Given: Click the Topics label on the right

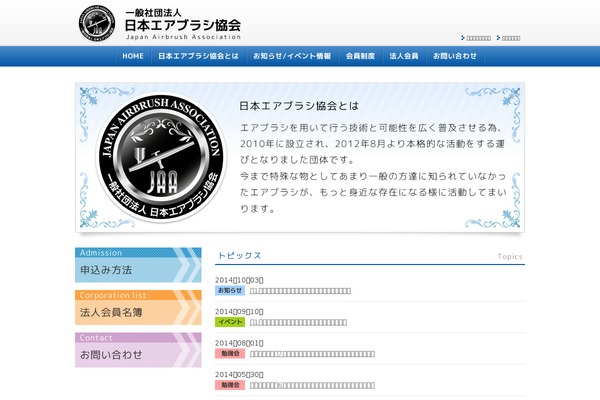Looking at the screenshot, I should tap(510, 256).
